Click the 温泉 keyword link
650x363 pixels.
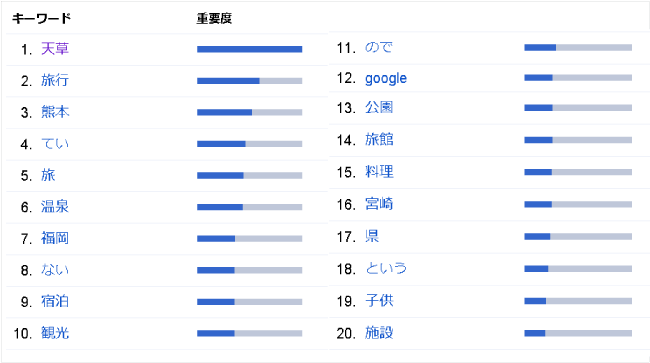(55, 206)
